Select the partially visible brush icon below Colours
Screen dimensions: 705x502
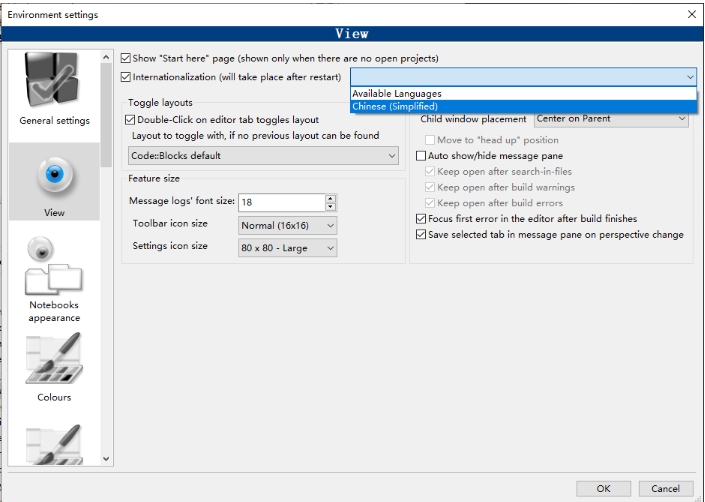coord(54,444)
